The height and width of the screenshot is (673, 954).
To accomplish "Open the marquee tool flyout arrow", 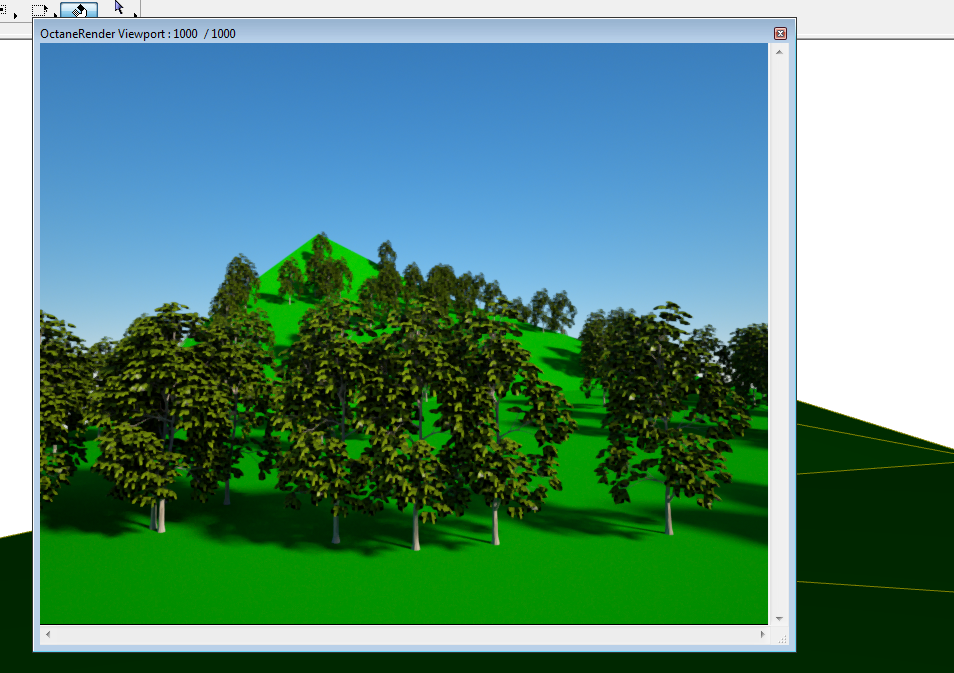I will pos(56,15).
